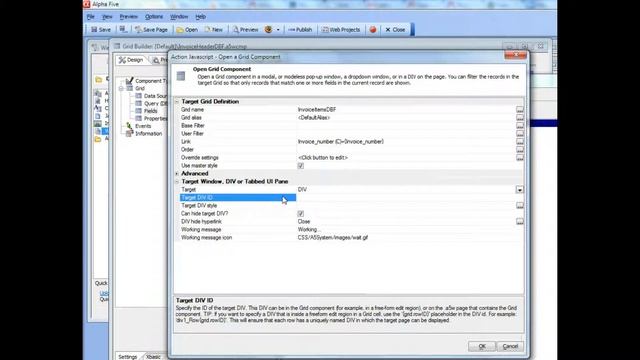This screenshot has height=360, width=640.
Task: Select Fields node in Grid Builder tree
Action: [147, 111]
